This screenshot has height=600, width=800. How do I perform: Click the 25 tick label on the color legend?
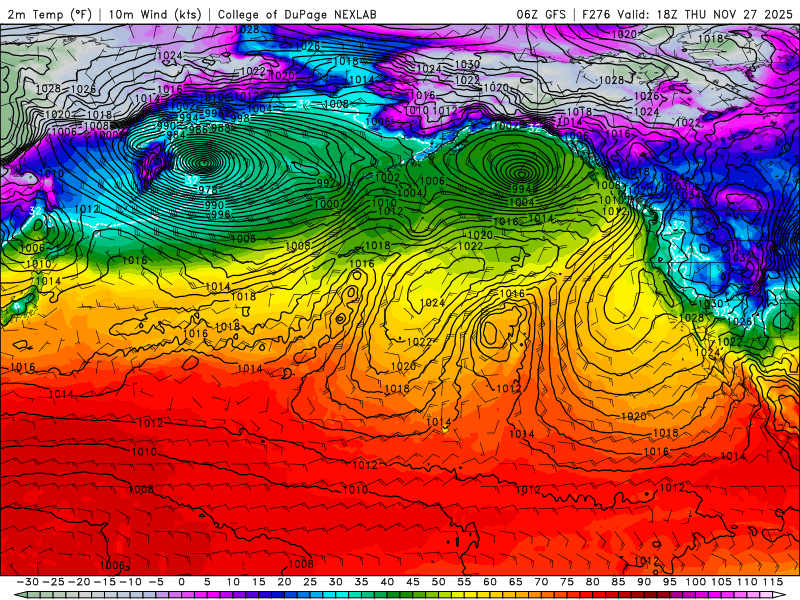coord(310,582)
